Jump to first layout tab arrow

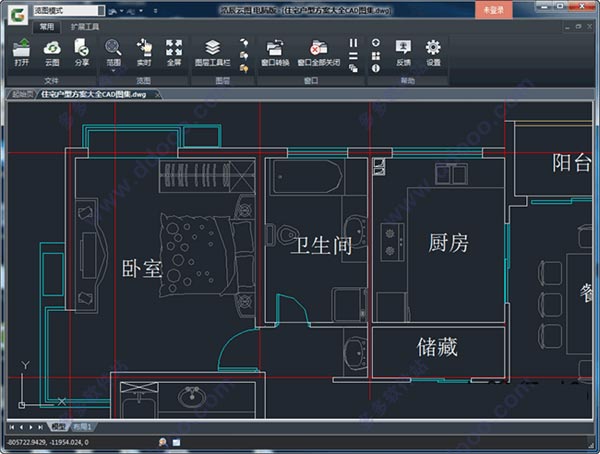click(12, 427)
